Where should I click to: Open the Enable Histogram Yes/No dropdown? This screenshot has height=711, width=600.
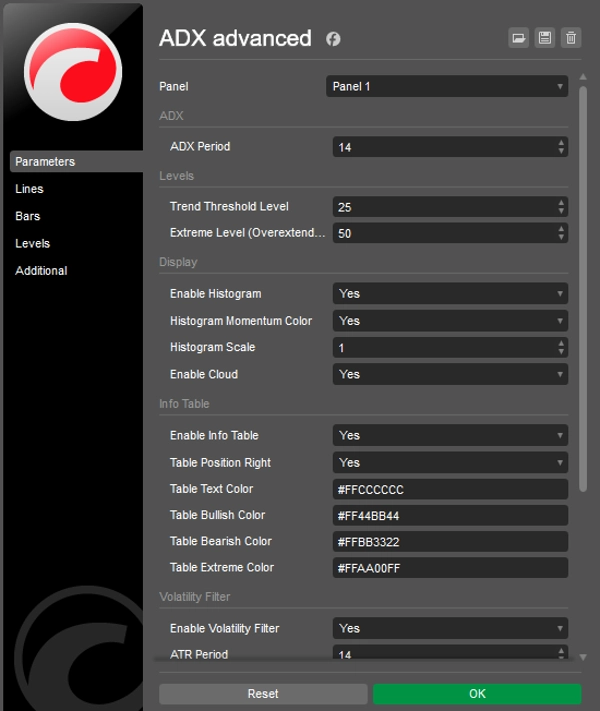(450, 294)
